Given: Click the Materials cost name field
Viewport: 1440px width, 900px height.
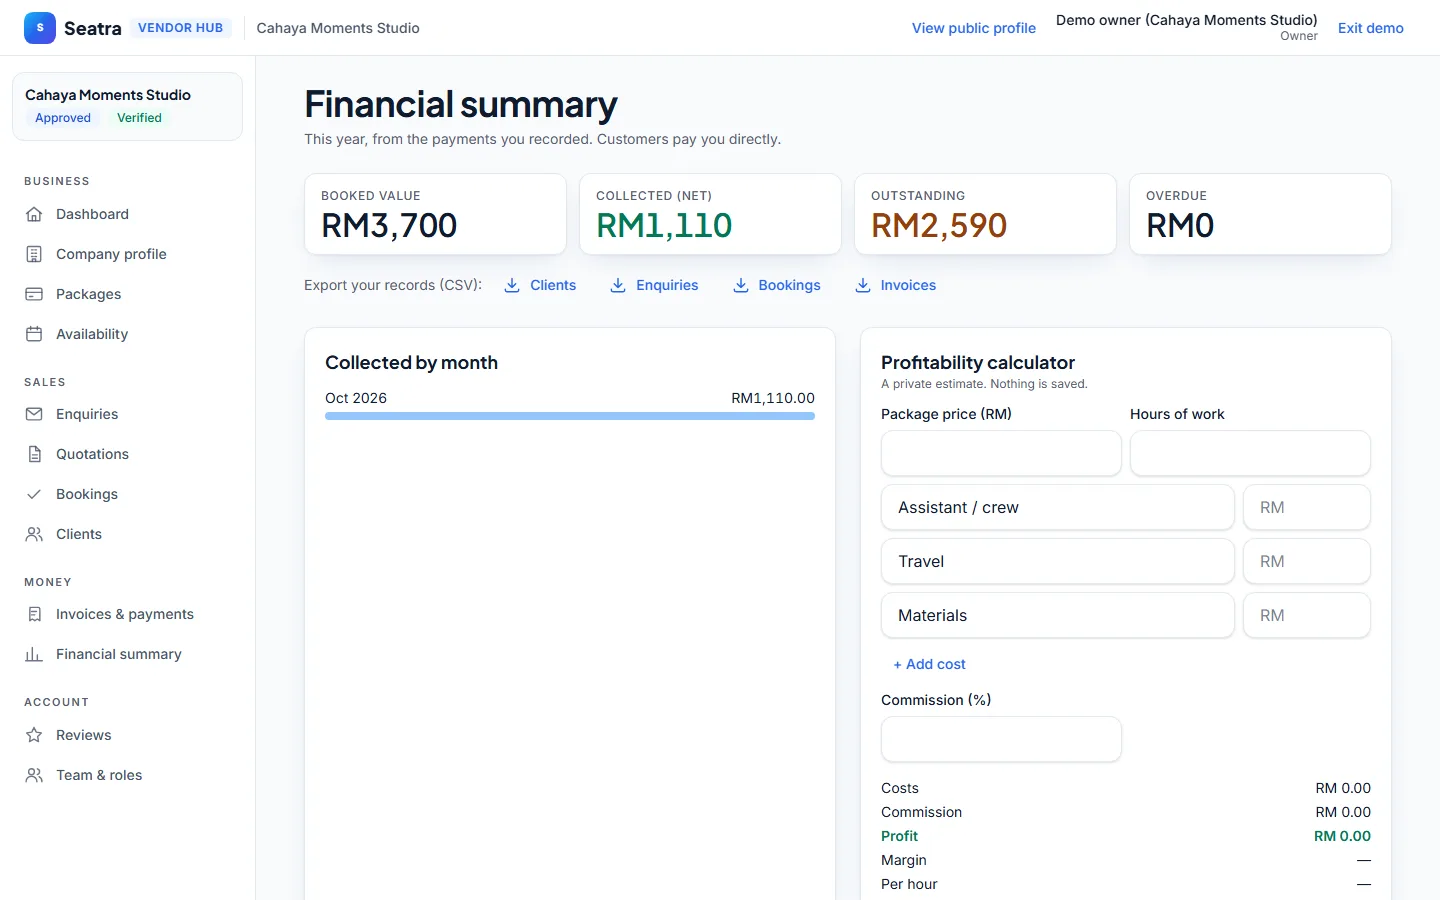Looking at the screenshot, I should point(1058,615).
